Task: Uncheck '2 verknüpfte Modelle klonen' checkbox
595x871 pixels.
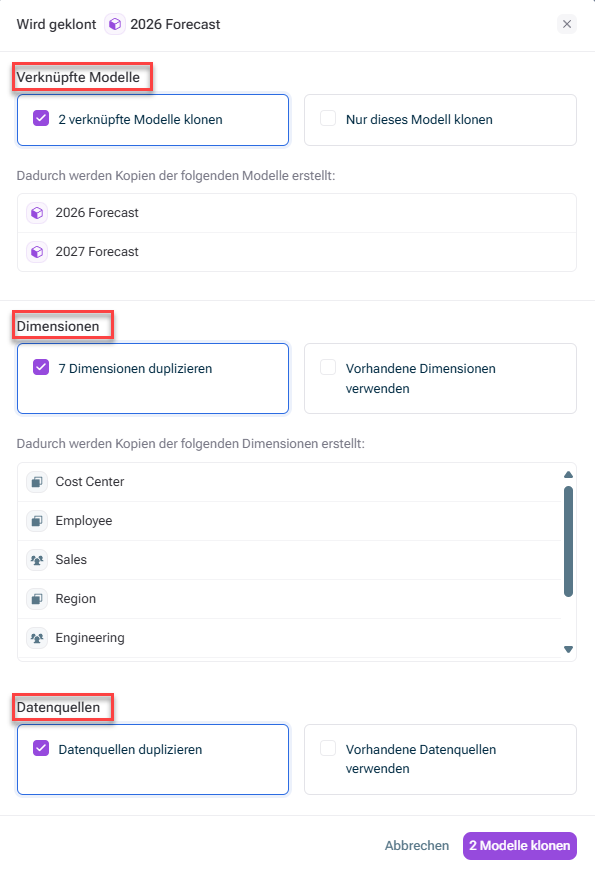Action: (41, 118)
